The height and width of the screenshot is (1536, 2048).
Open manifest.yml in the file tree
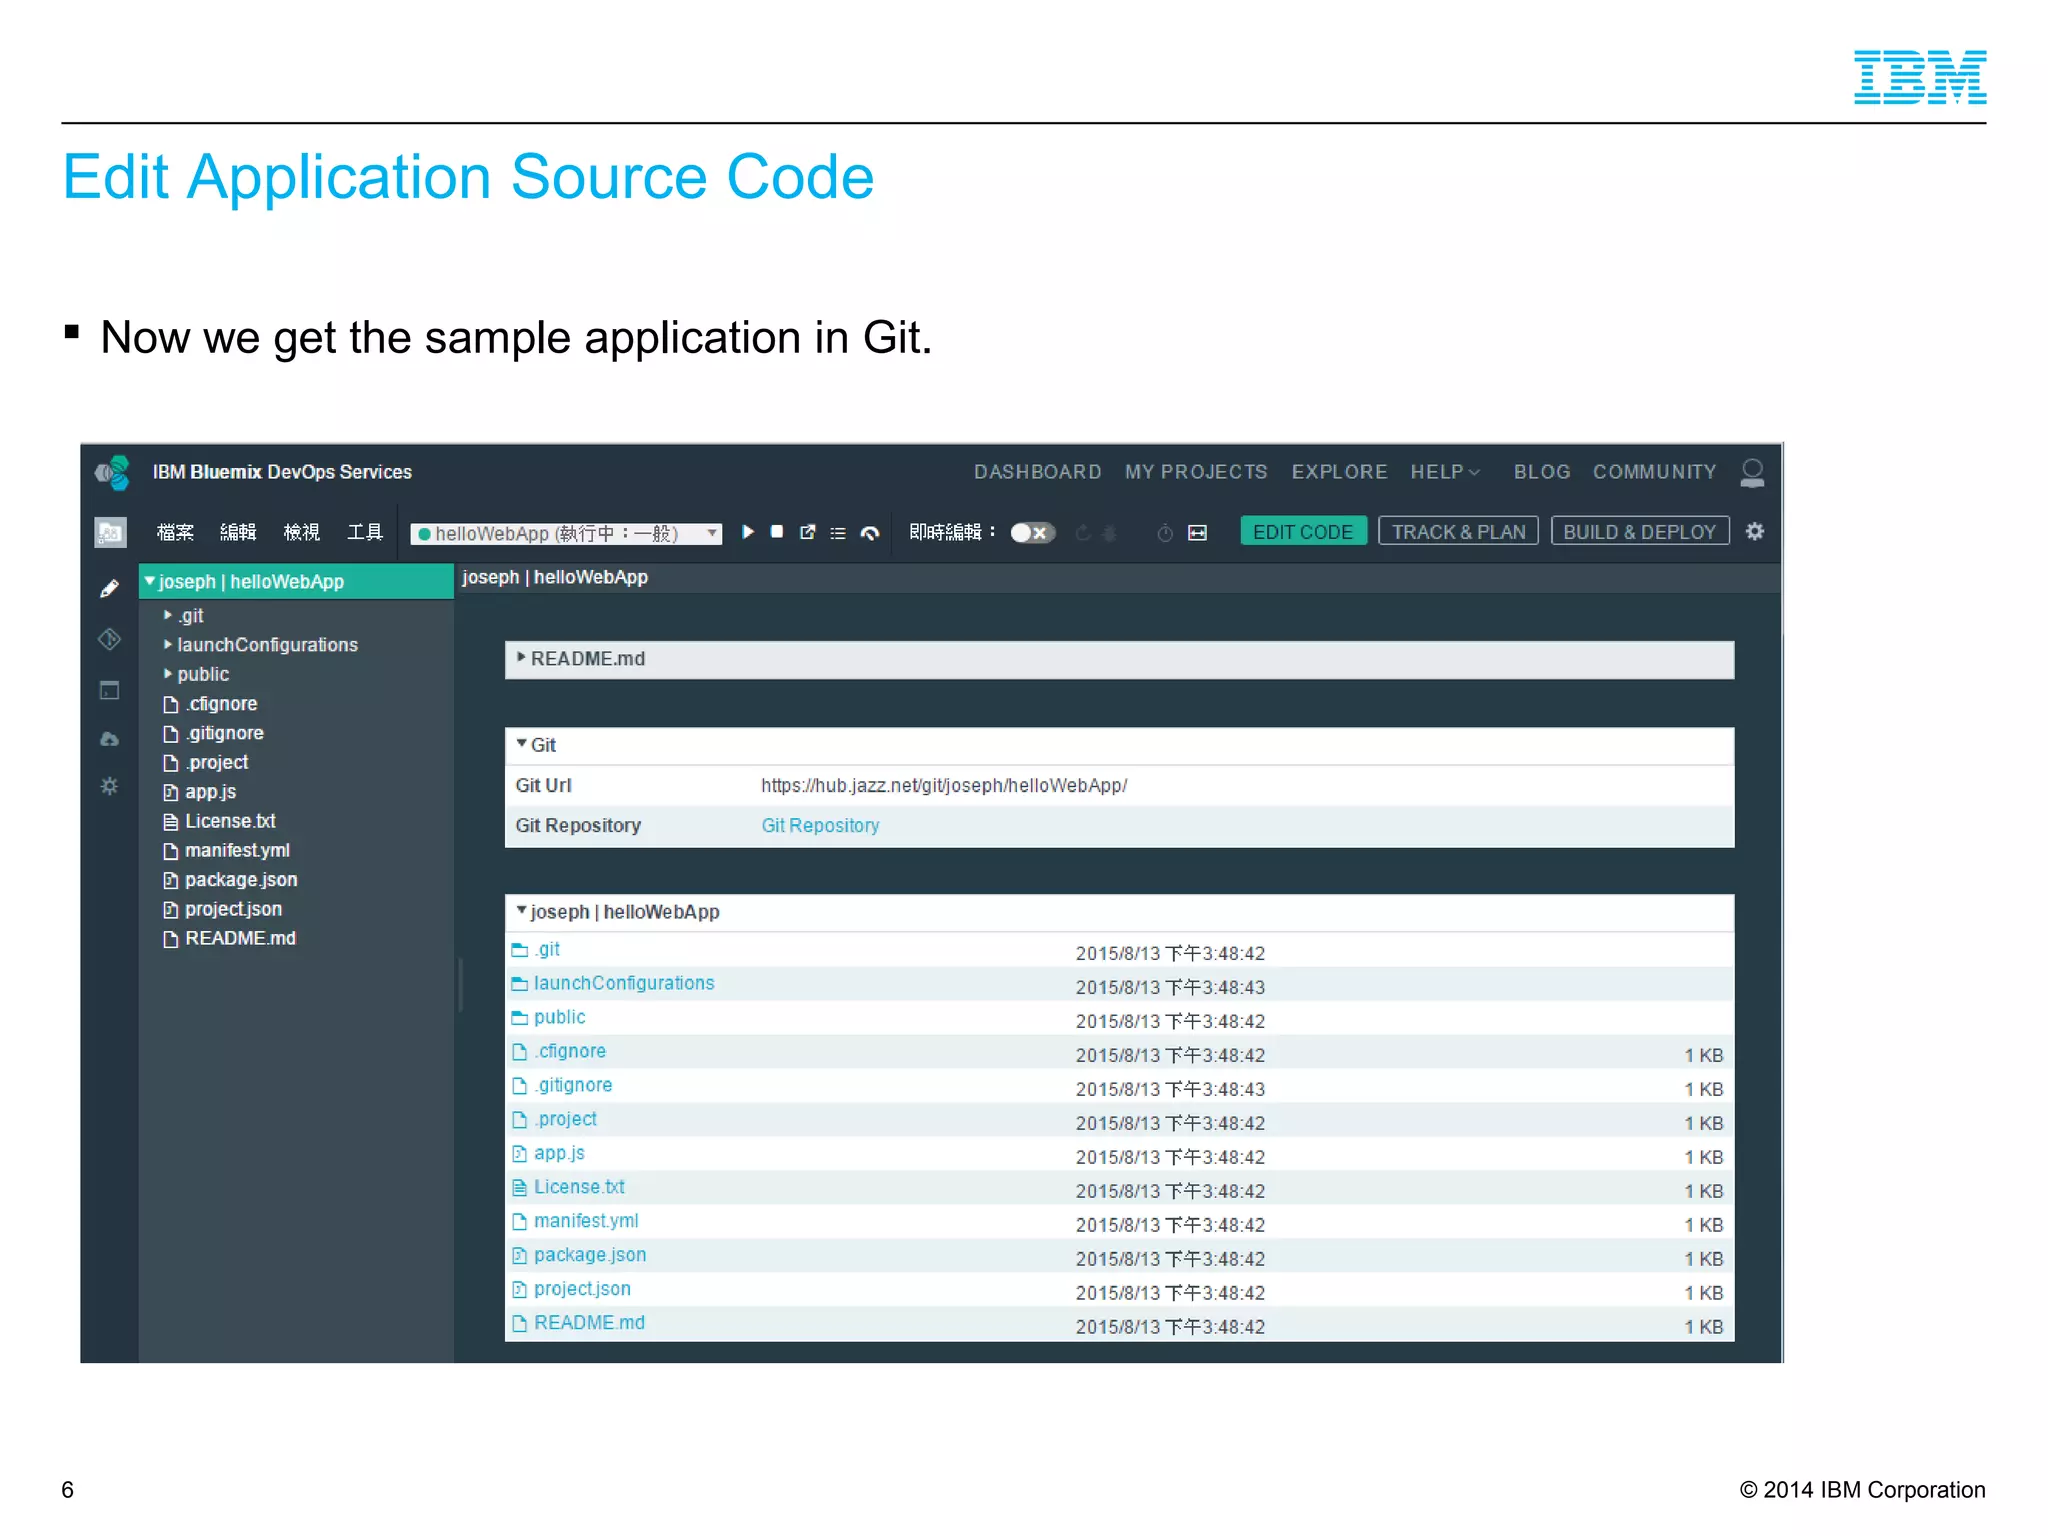point(237,850)
